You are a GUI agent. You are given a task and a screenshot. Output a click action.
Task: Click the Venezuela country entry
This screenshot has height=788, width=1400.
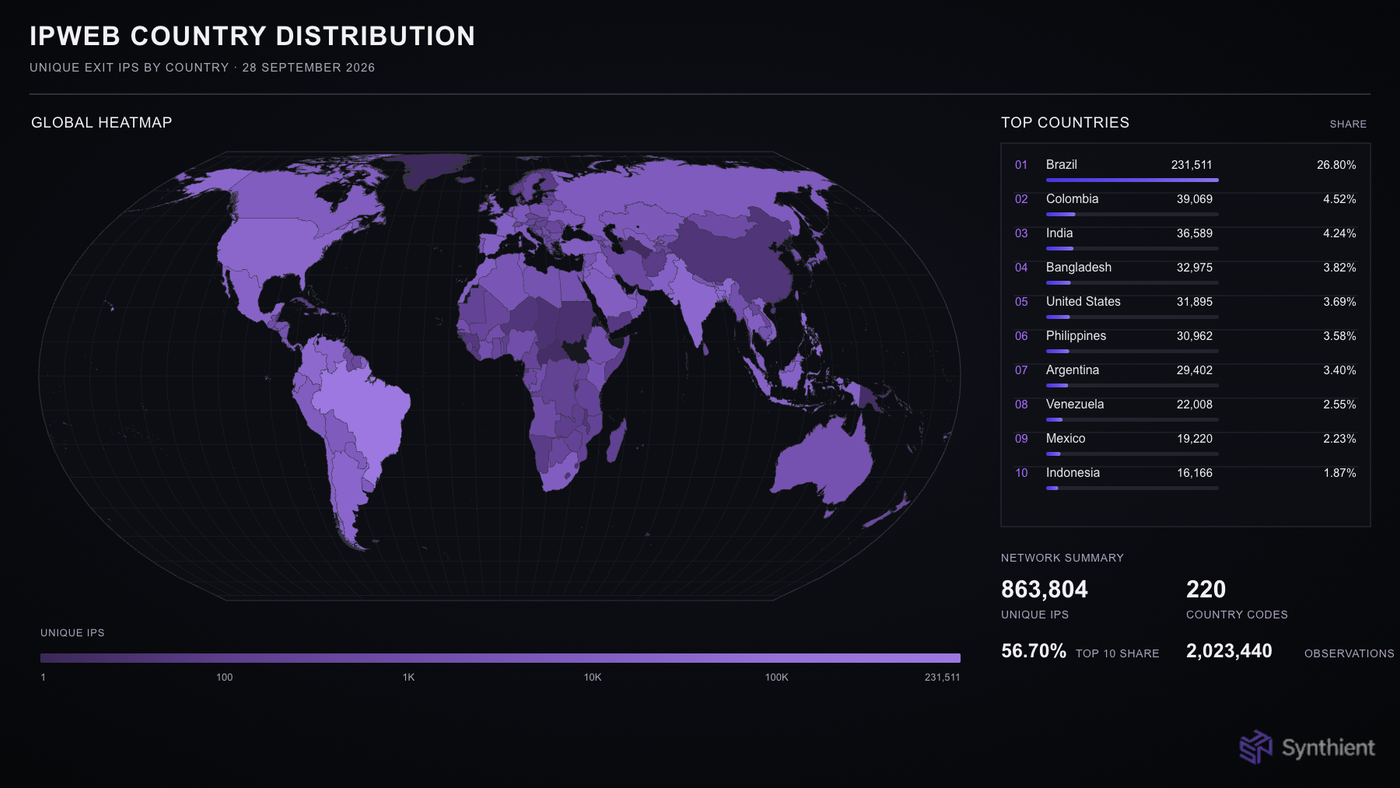click(x=1075, y=404)
